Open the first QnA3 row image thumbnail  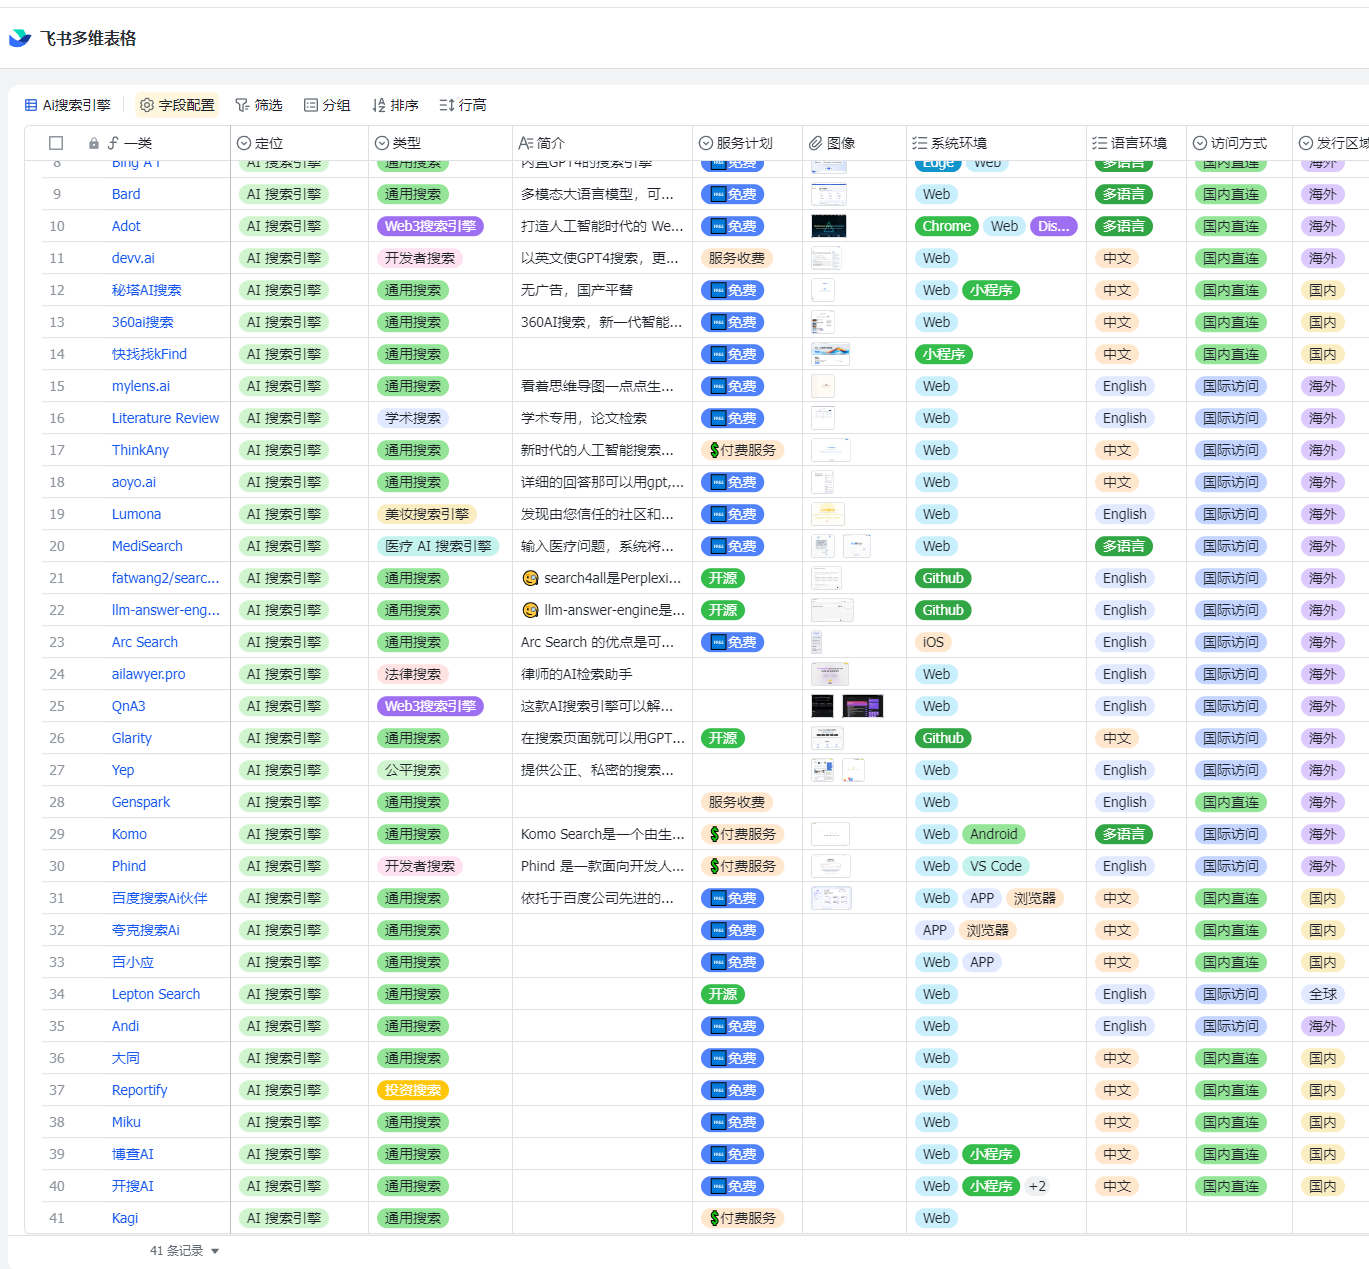pyautogui.click(x=822, y=706)
